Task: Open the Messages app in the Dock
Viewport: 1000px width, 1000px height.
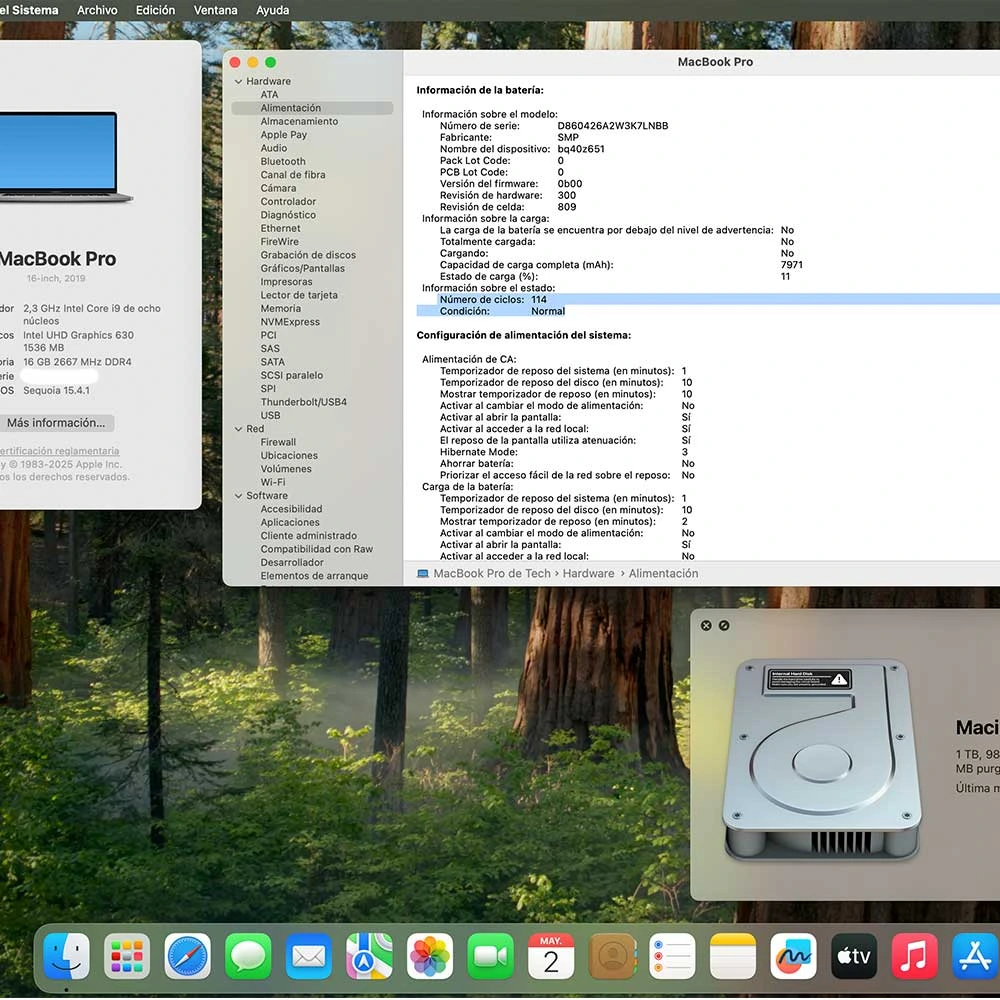Action: coord(248,956)
